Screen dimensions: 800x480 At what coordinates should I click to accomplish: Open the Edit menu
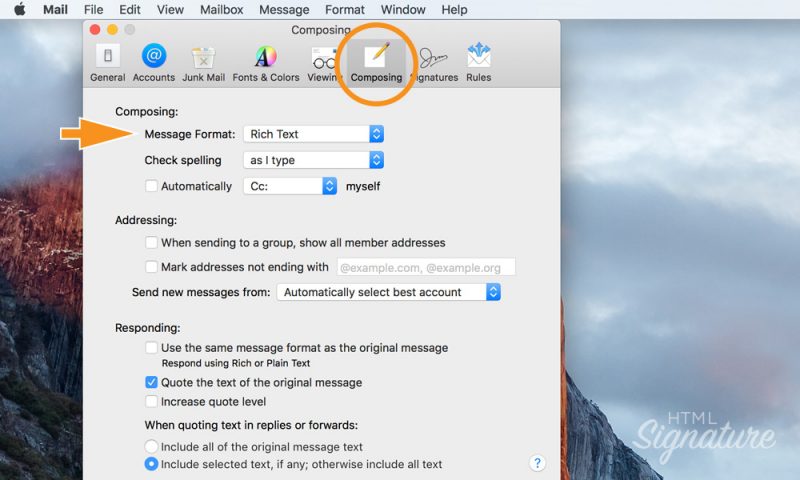coord(130,10)
